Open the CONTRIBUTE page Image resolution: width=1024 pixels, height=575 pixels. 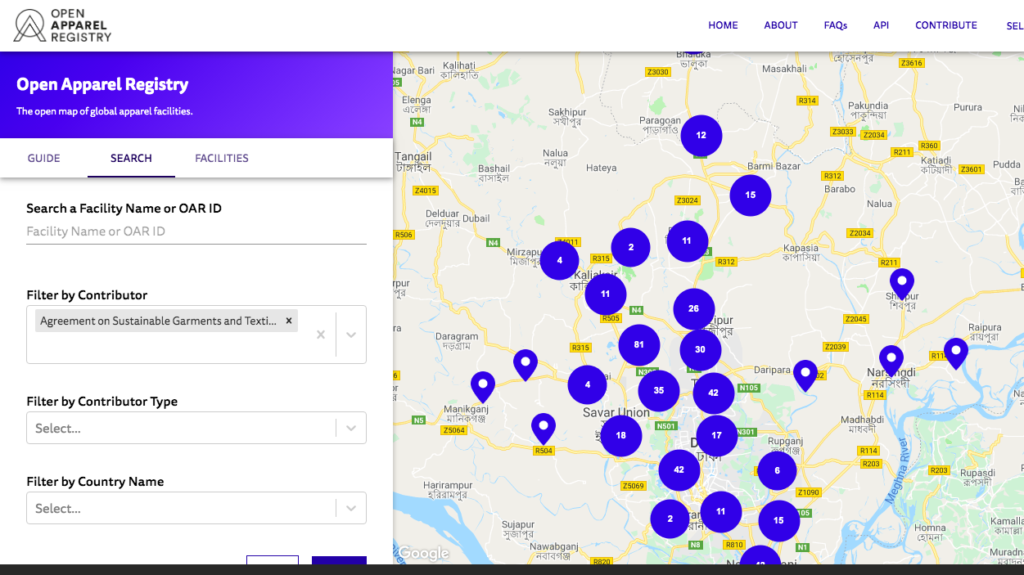click(x=946, y=25)
